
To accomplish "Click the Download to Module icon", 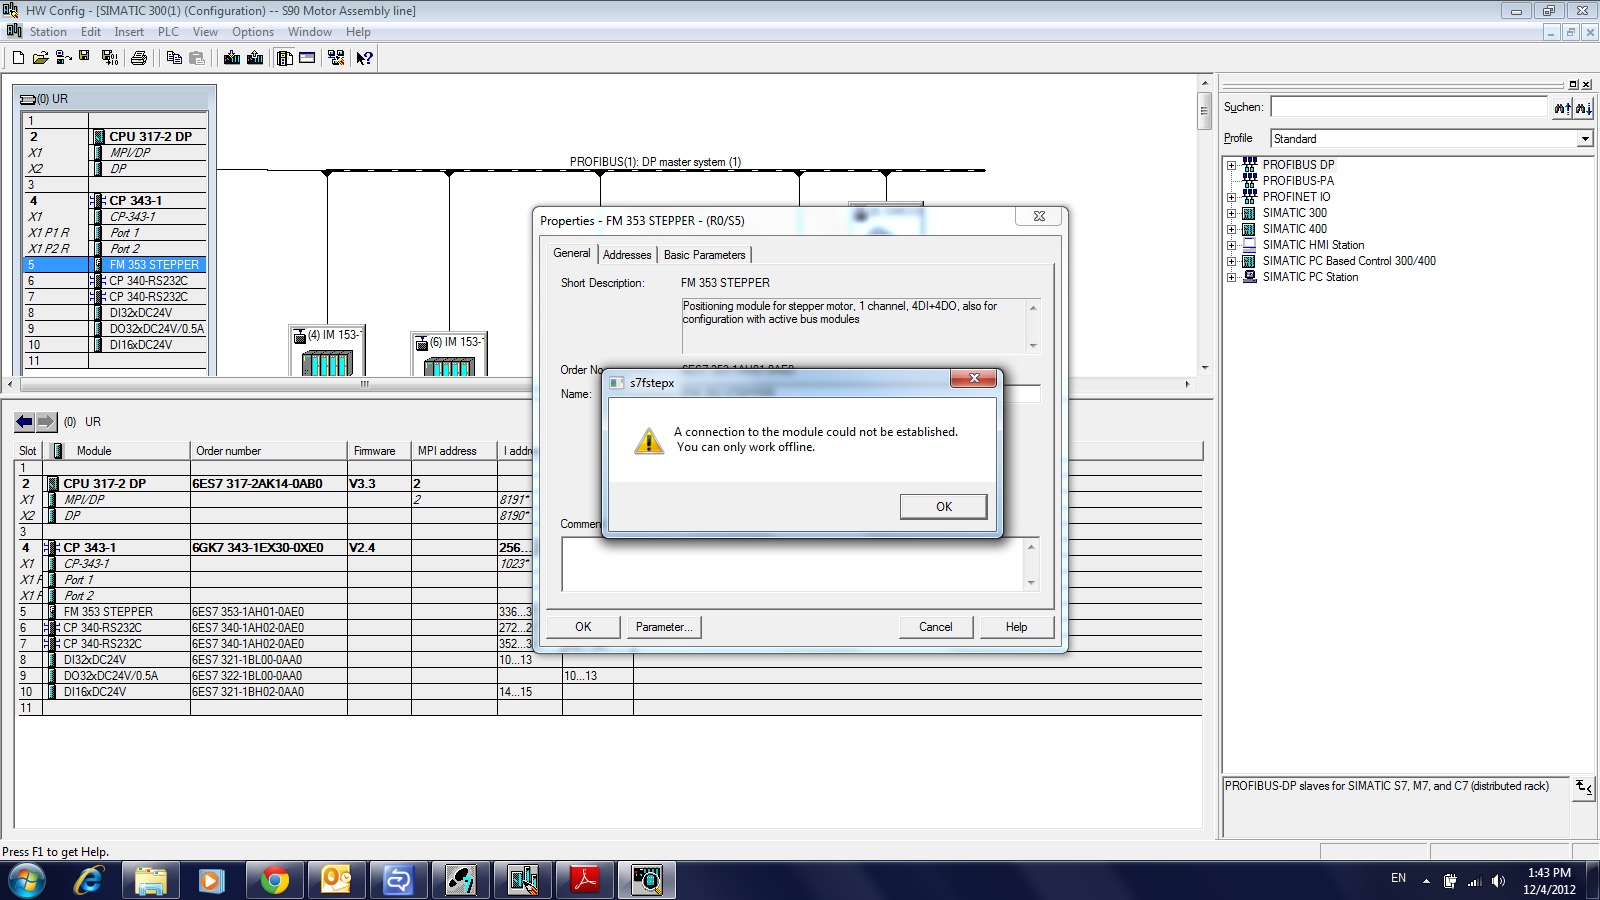I will 232,58.
